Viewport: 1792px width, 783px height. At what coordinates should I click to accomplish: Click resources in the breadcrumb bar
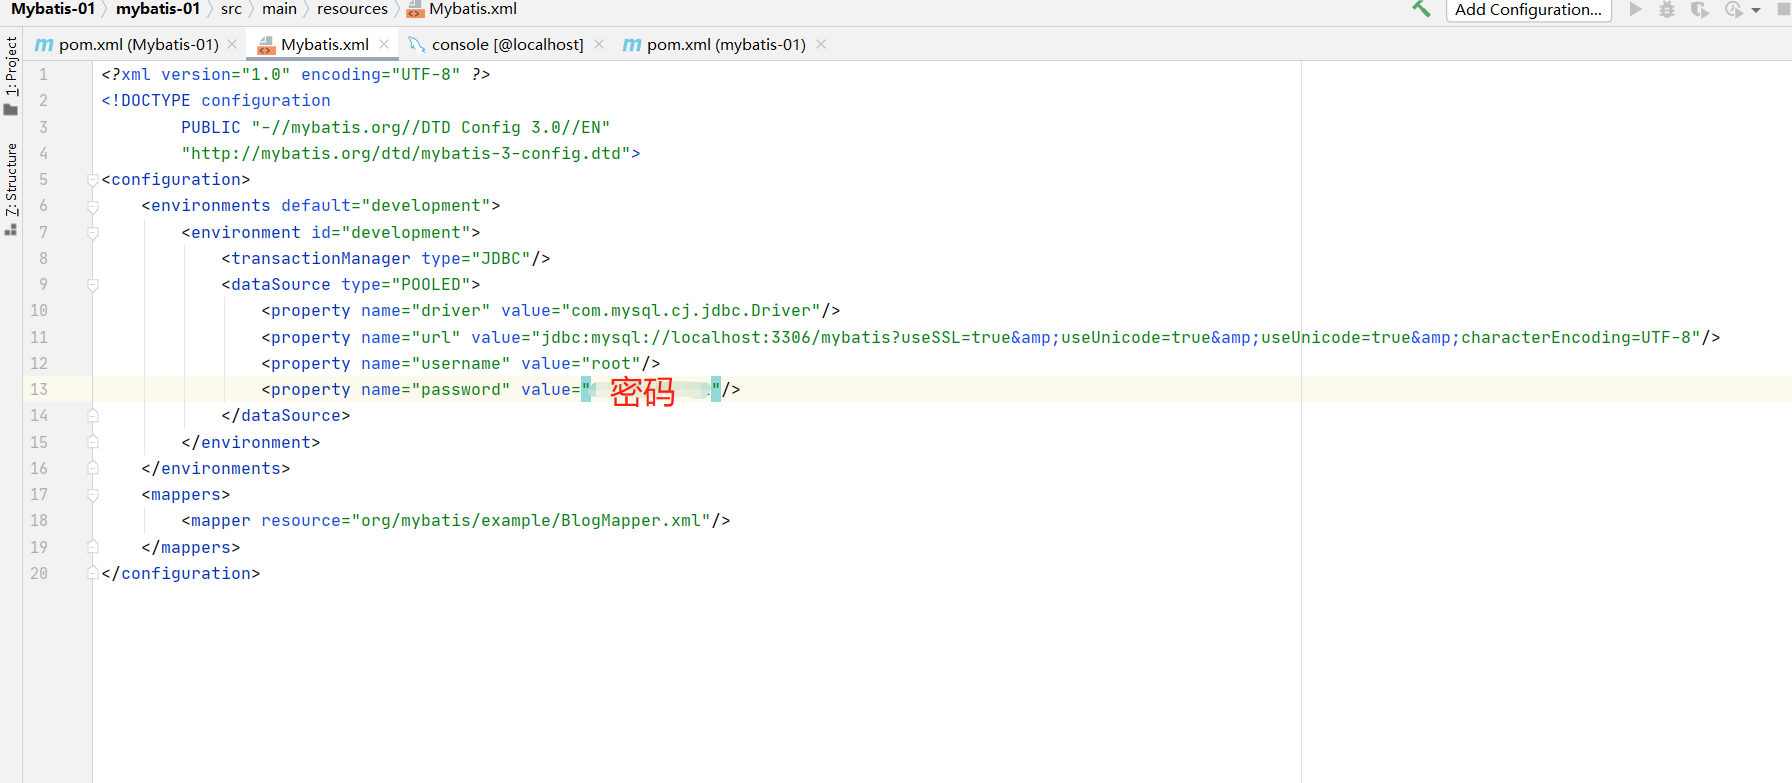pyautogui.click(x=352, y=9)
